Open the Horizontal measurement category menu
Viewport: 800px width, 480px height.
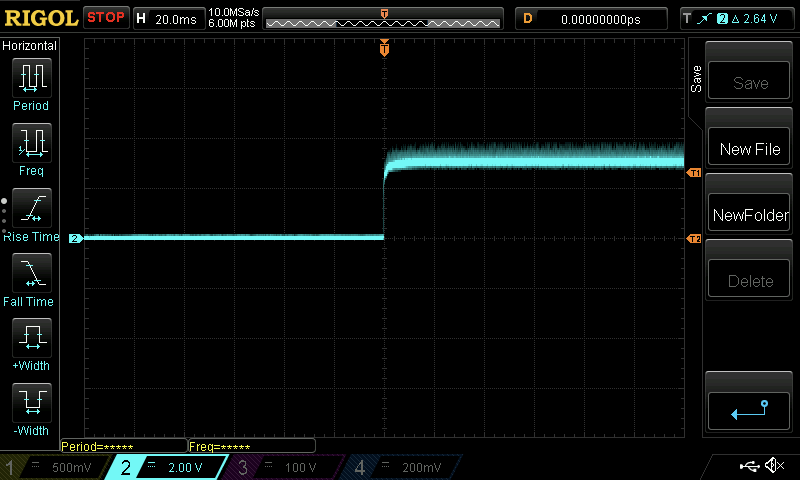pos(30,46)
